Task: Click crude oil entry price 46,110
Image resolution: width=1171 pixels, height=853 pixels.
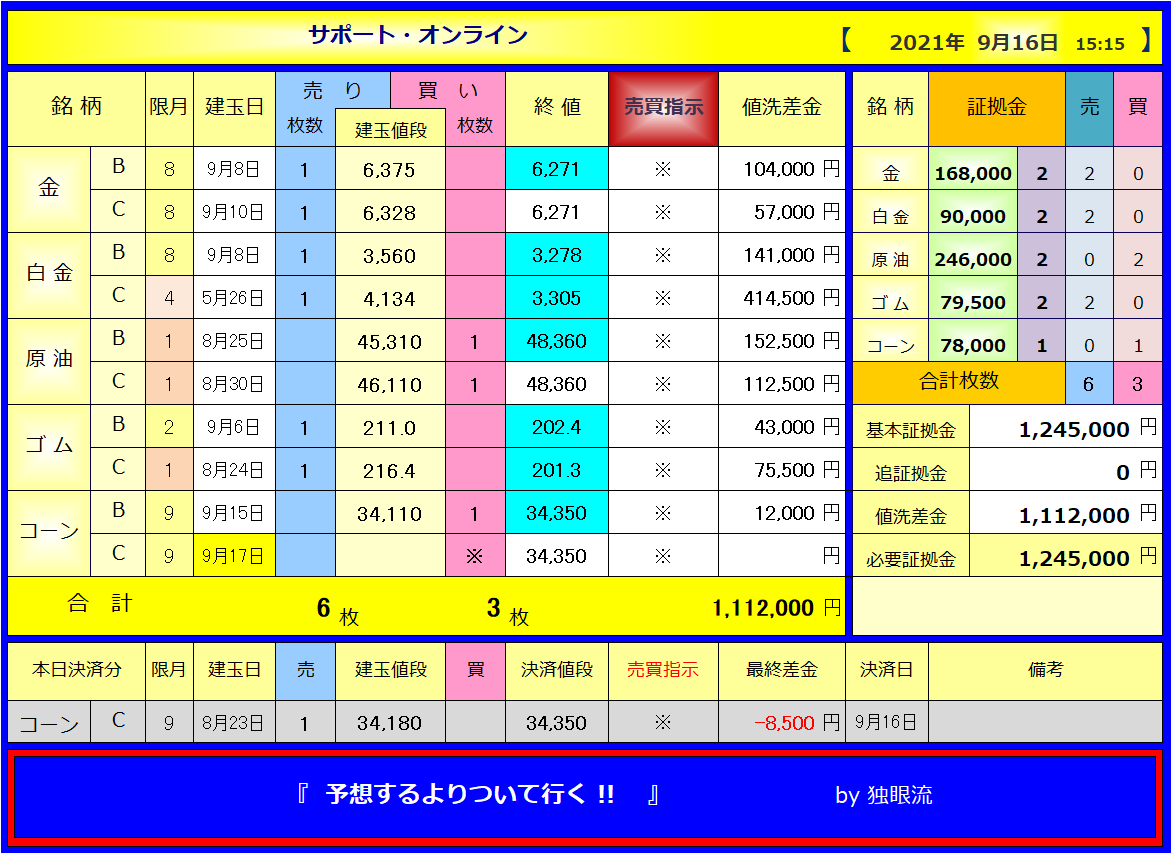Action: [x=391, y=384]
